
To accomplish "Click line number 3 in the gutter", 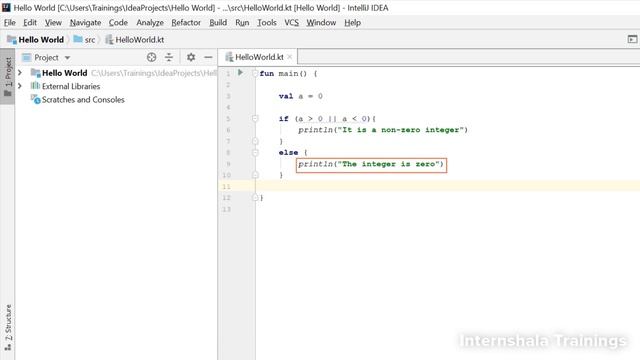I will coord(228,96).
